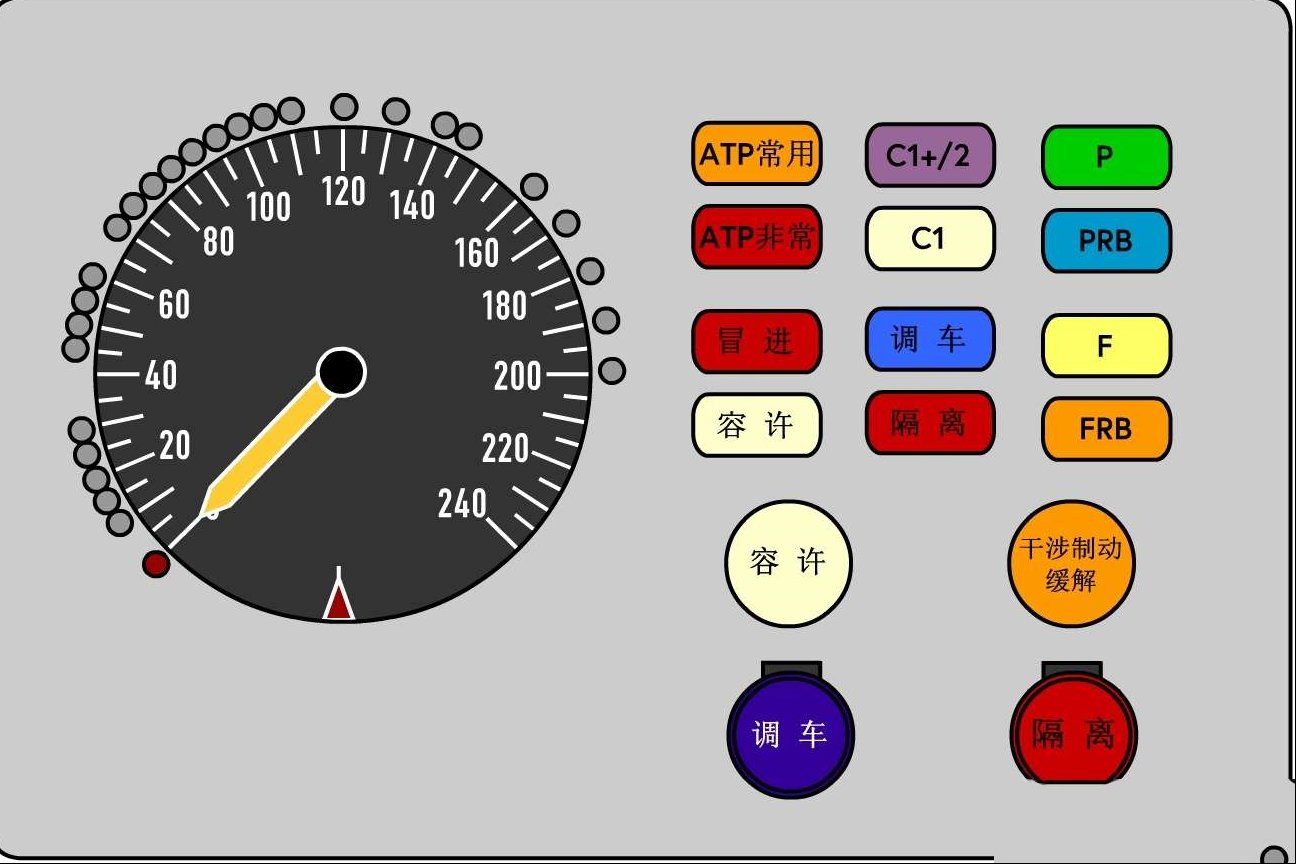1296x864 pixels.
Task: Click the 220 label on the speedometer
Action: pyautogui.click(x=505, y=450)
